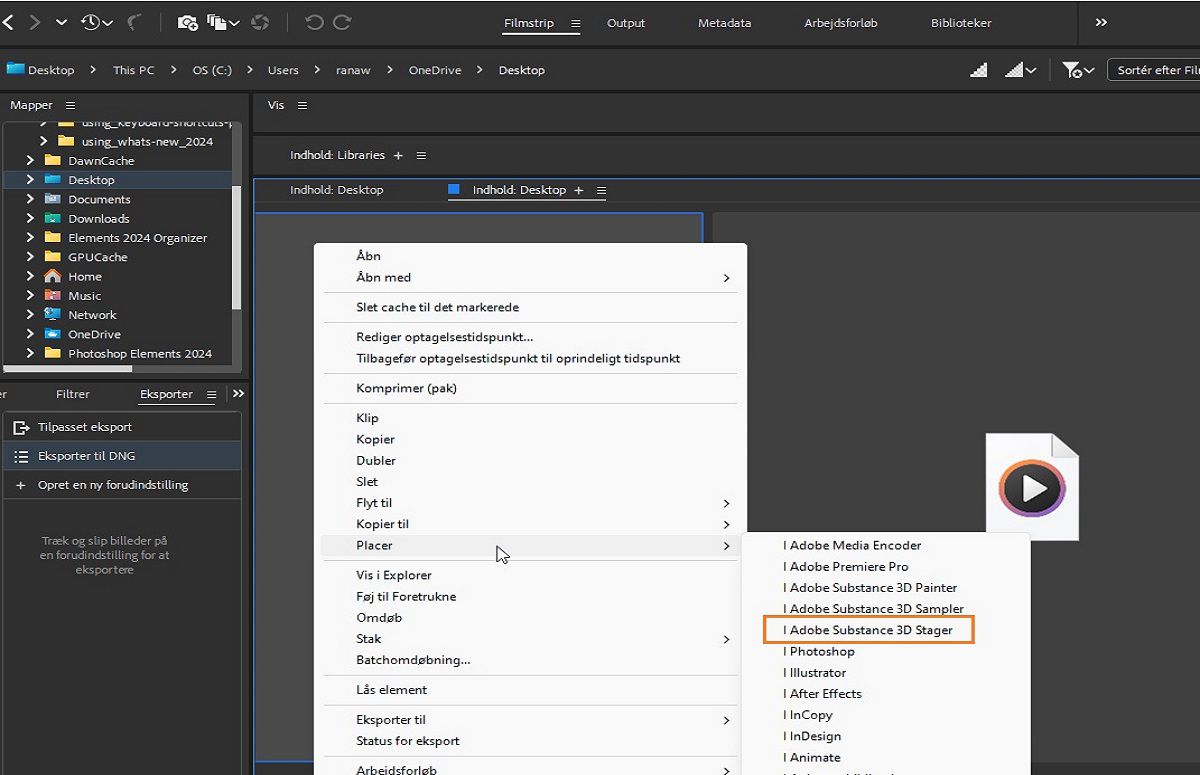Open the parent/favorites chevron next to forward arrow

62,22
